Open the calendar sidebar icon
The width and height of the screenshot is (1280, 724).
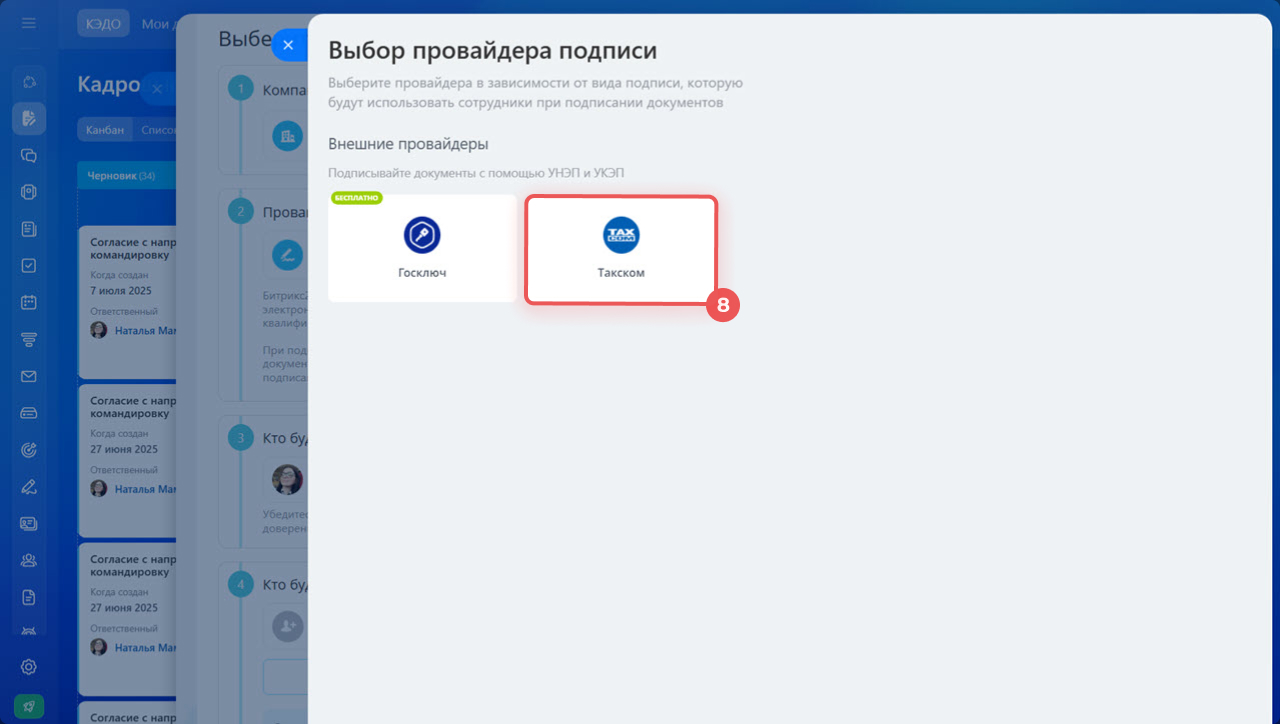(x=29, y=303)
